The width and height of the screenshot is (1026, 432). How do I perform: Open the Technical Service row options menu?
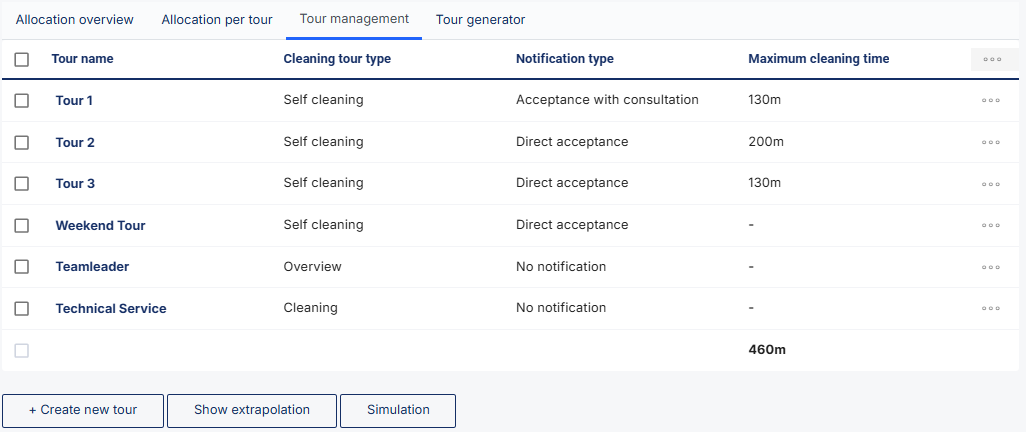click(991, 309)
